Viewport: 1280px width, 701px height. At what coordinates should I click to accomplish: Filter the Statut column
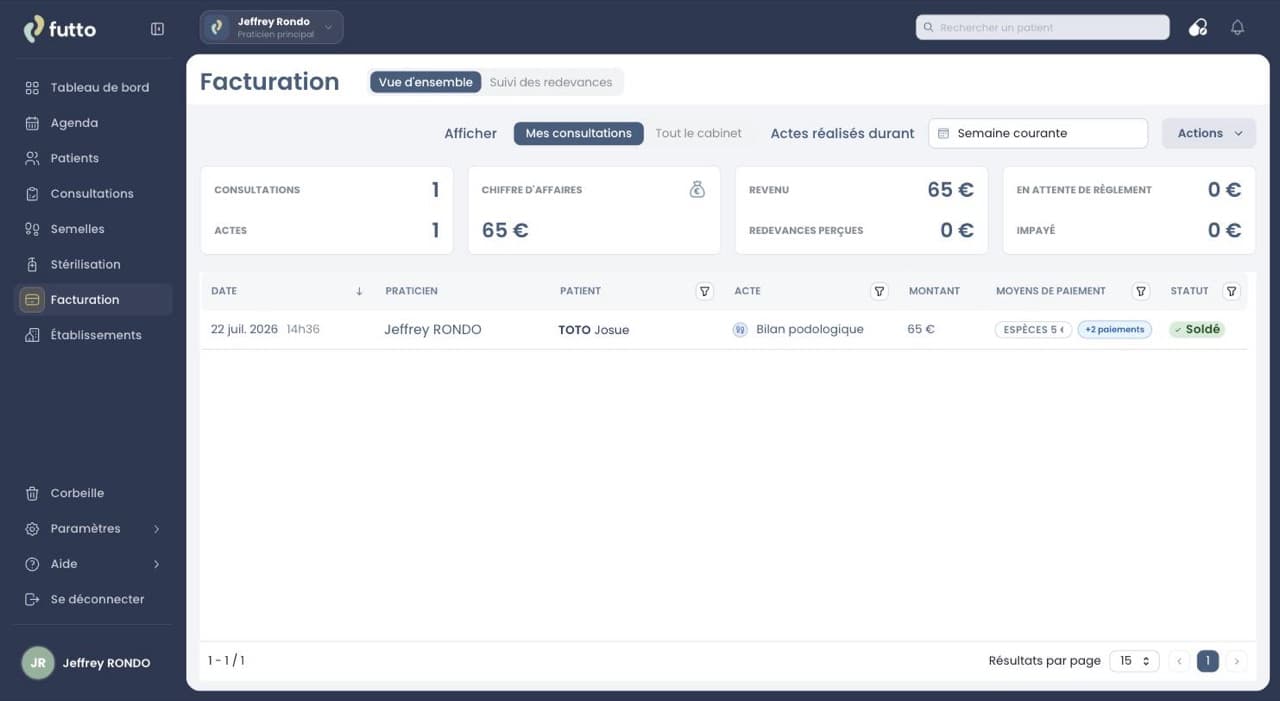(x=1232, y=291)
